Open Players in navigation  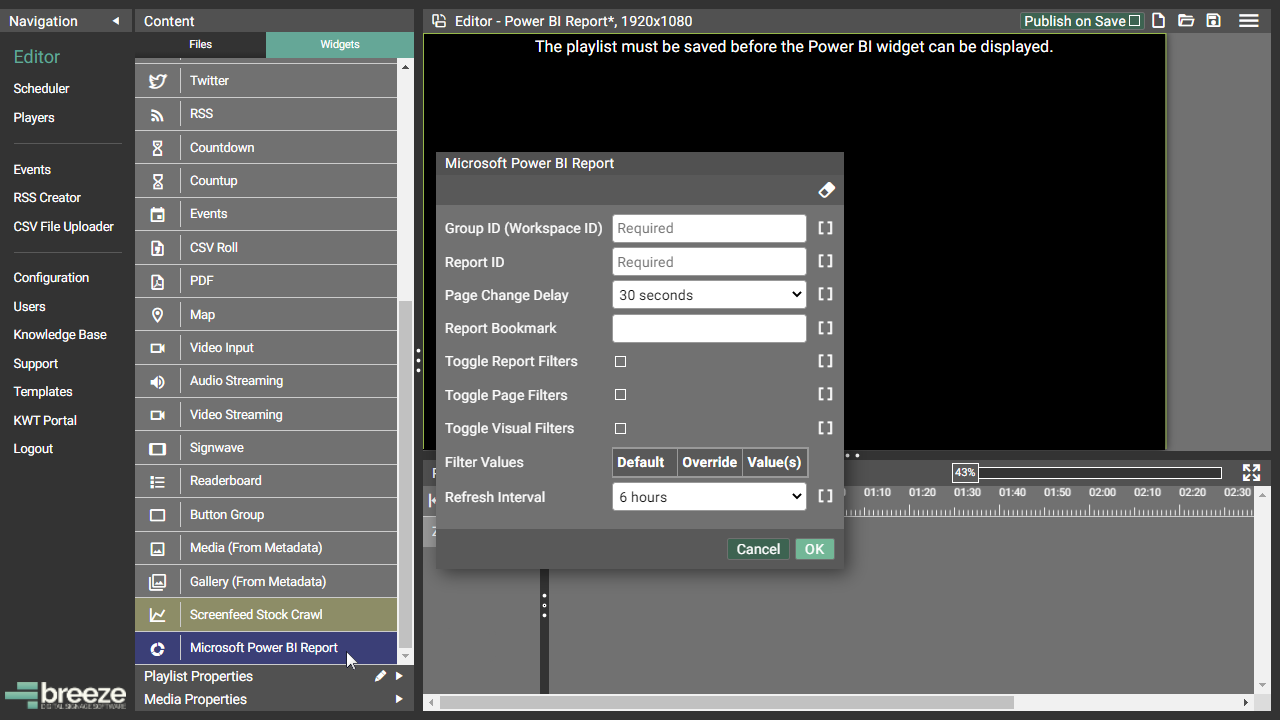click(x=34, y=118)
